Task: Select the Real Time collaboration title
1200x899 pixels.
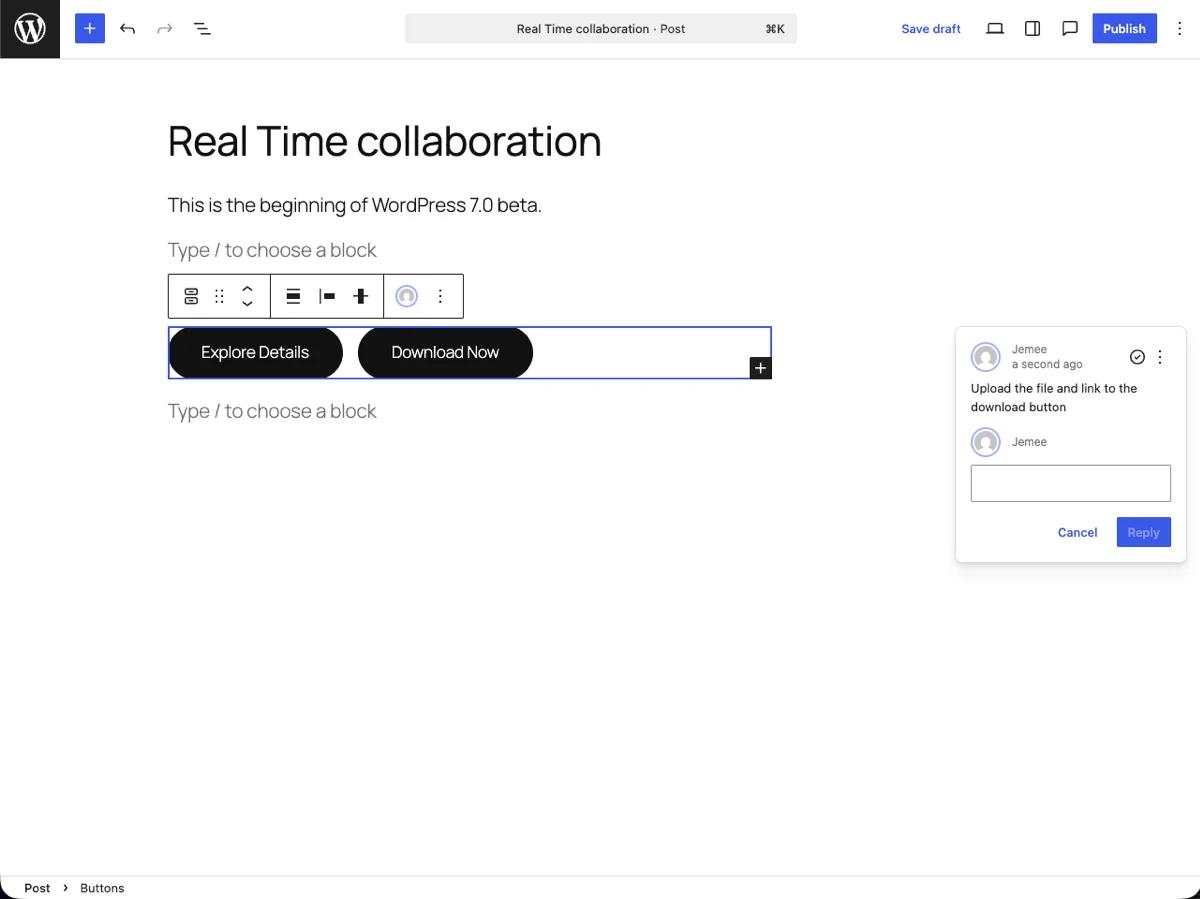Action: 384,141
